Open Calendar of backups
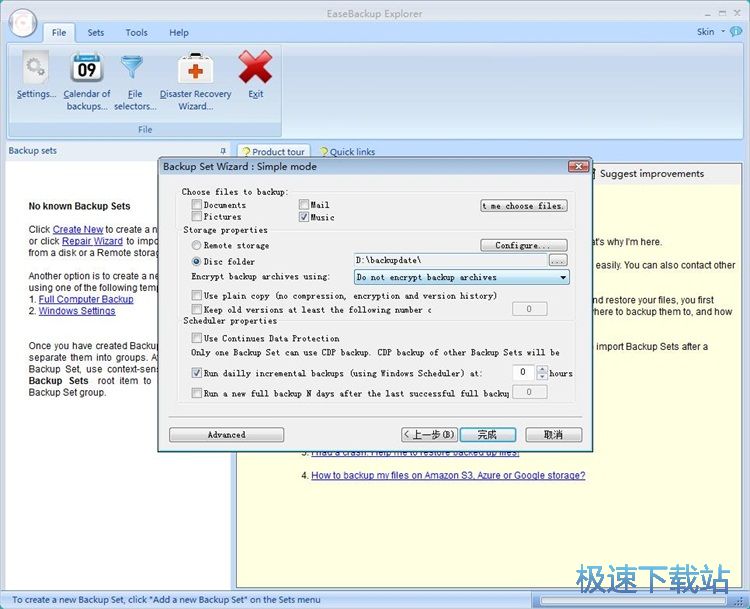The image size is (750, 609). (87, 81)
